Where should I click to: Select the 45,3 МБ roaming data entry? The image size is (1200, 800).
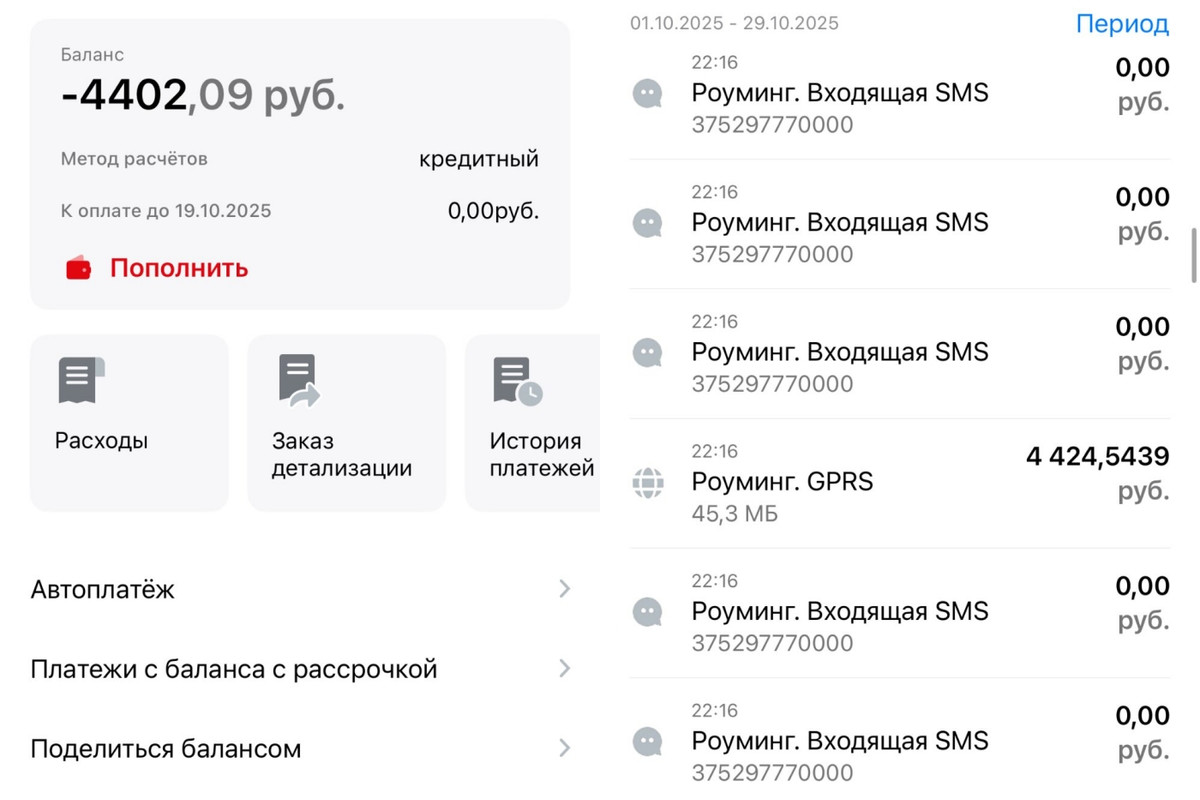tap(735, 515)
